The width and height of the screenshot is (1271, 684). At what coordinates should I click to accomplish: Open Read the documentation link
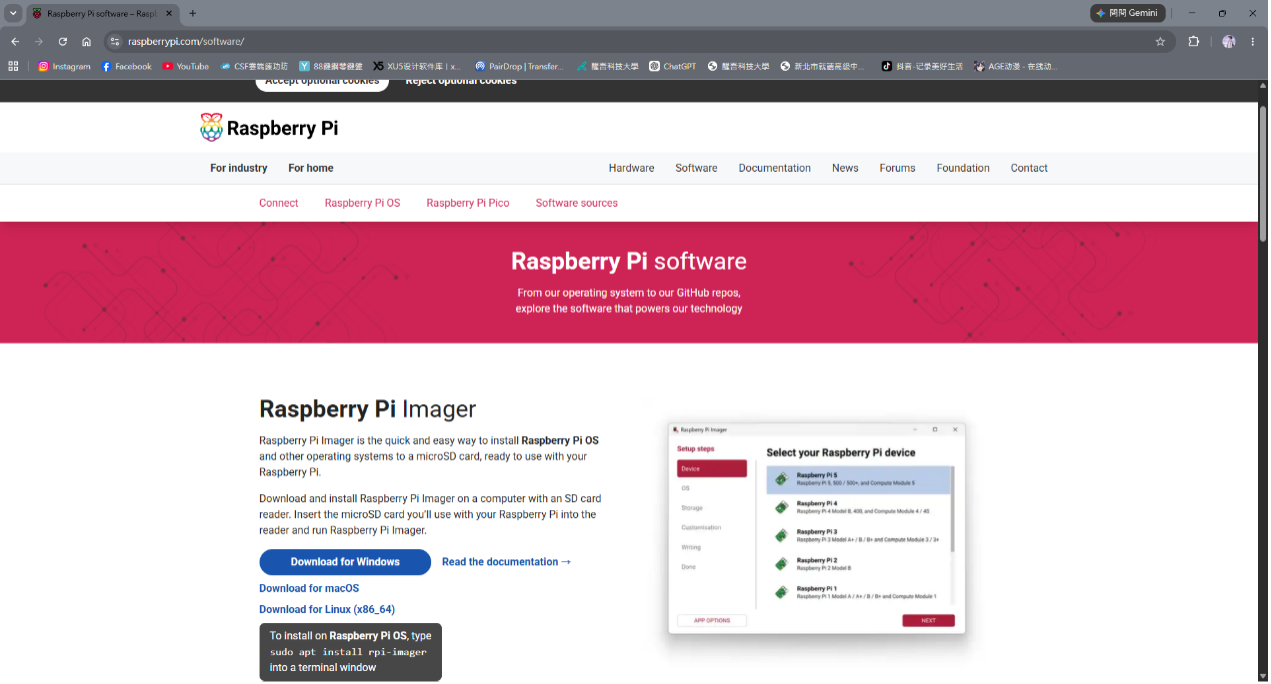507,562
